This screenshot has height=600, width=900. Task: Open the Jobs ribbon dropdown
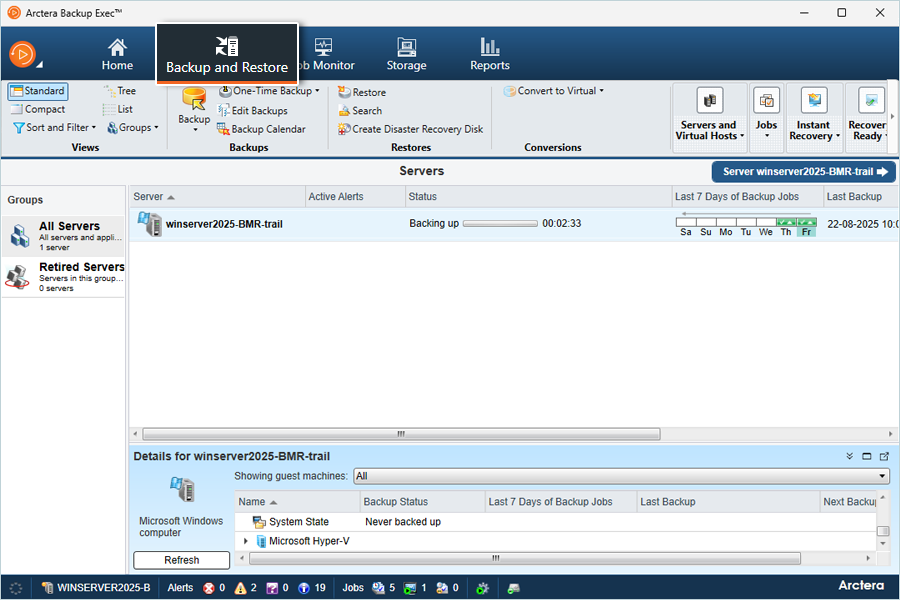(x=766, y=118)
